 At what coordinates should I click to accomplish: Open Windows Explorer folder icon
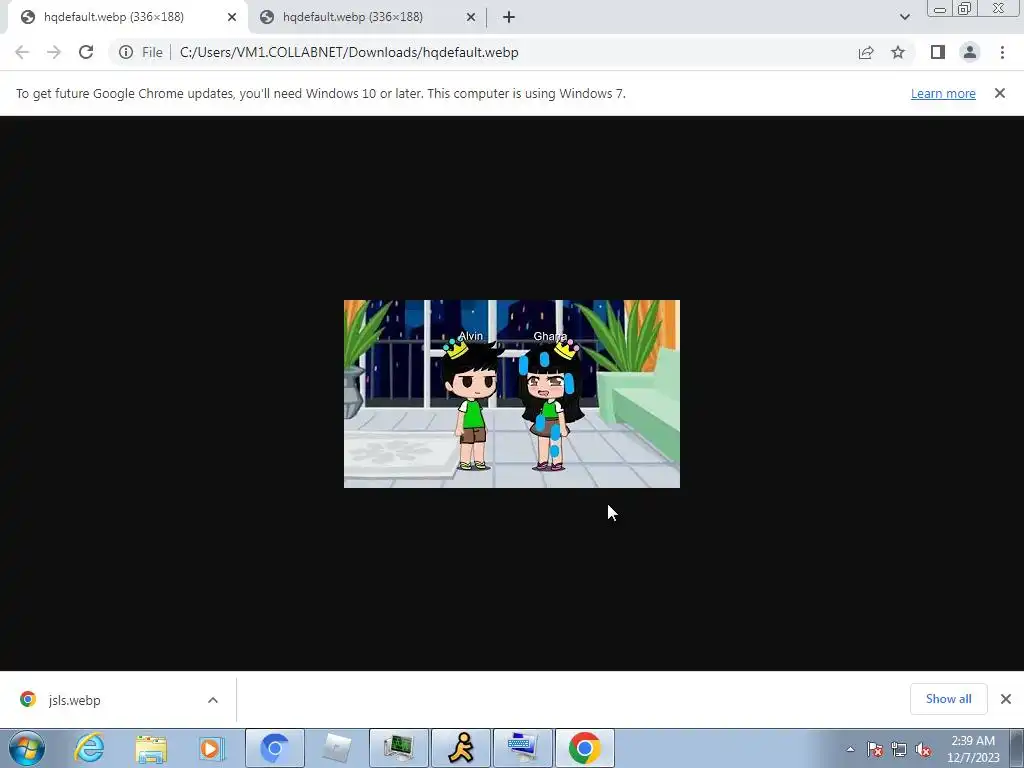click(x=152, y=748)
